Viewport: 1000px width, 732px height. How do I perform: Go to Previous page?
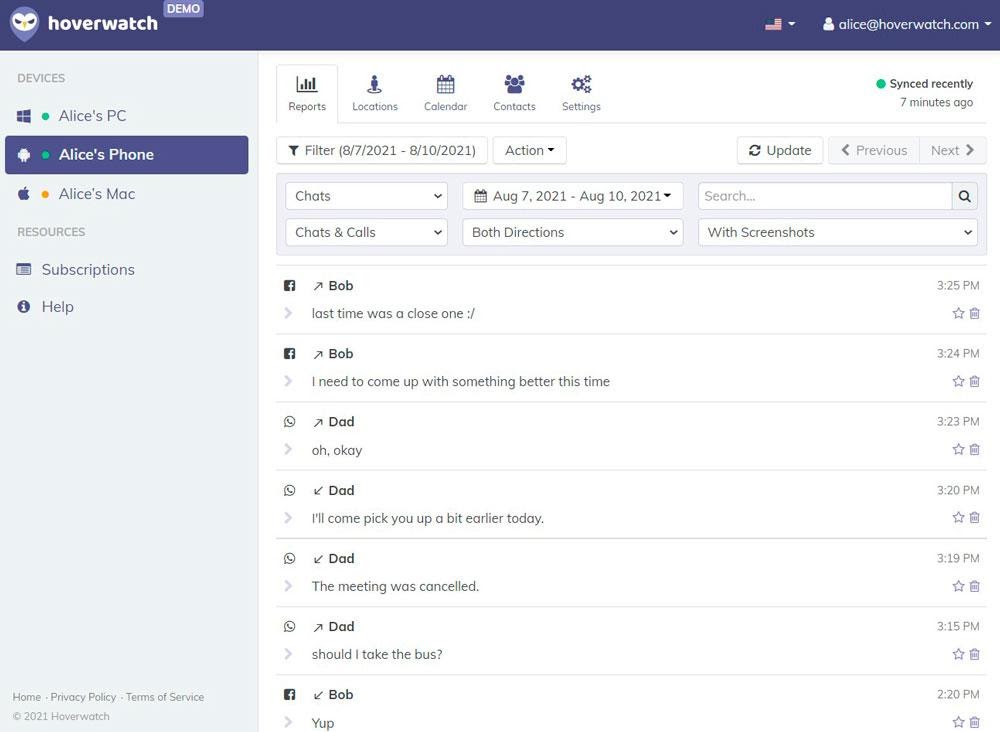tap(874, 150)
